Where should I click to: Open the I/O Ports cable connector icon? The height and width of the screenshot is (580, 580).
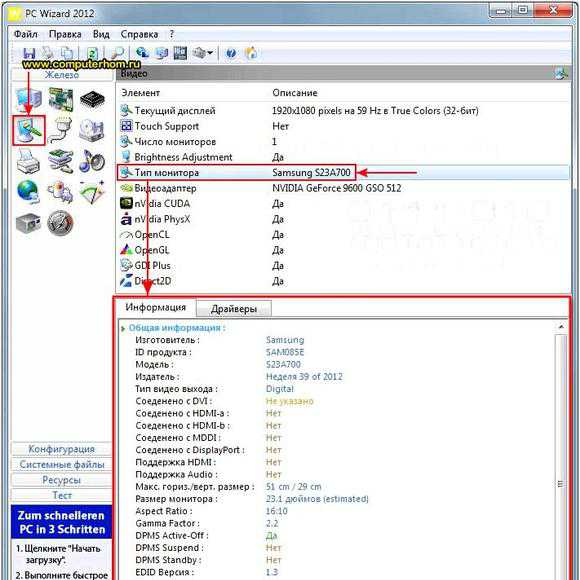pyautogui.click(x=61, y=130)
